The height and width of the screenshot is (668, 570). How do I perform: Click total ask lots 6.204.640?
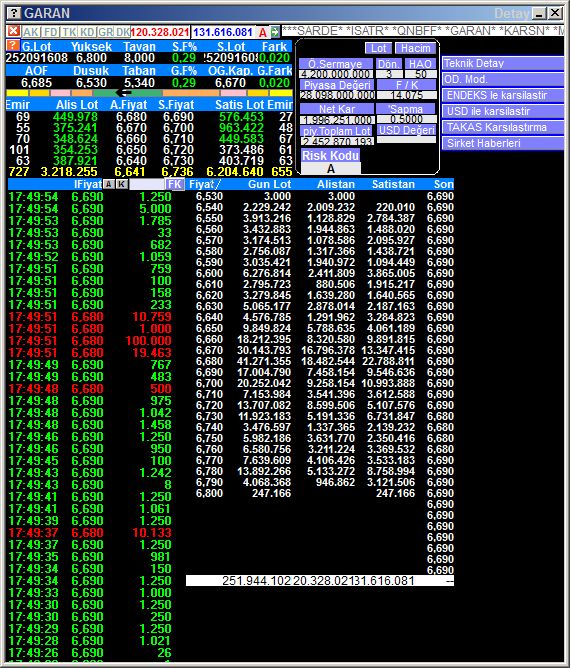[235, 172]
